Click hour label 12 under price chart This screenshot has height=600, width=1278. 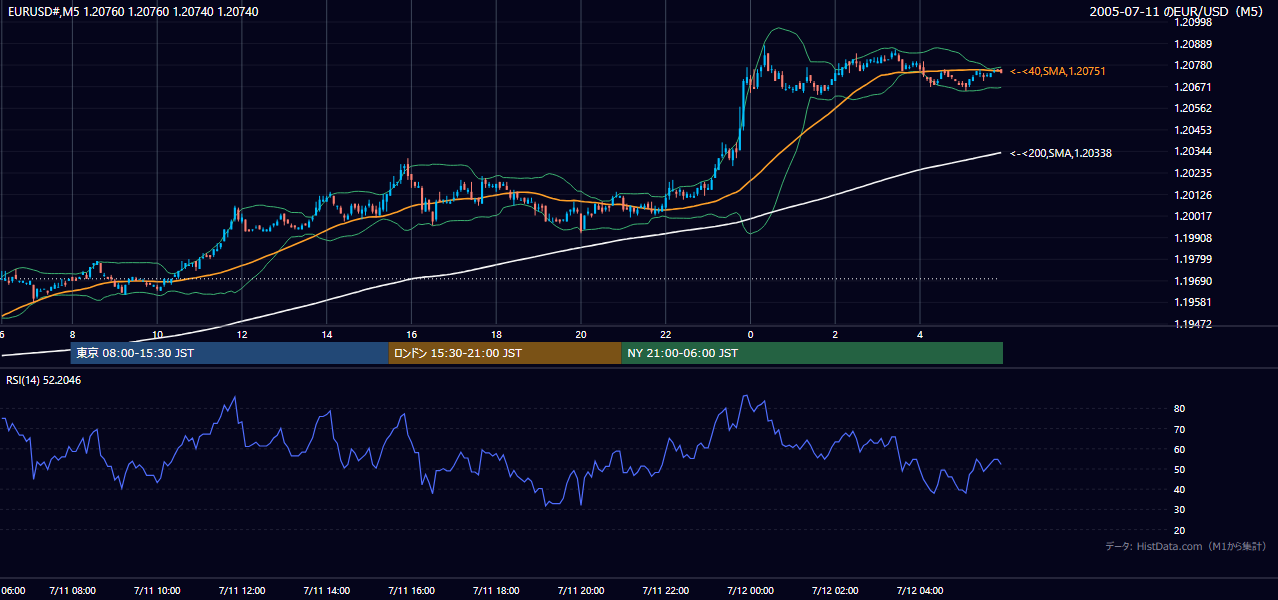tap(242, 334)
